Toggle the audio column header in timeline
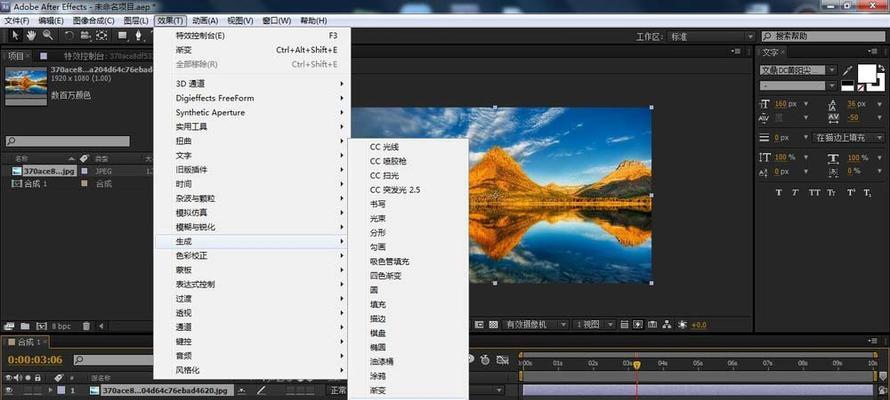 point(18,377)
